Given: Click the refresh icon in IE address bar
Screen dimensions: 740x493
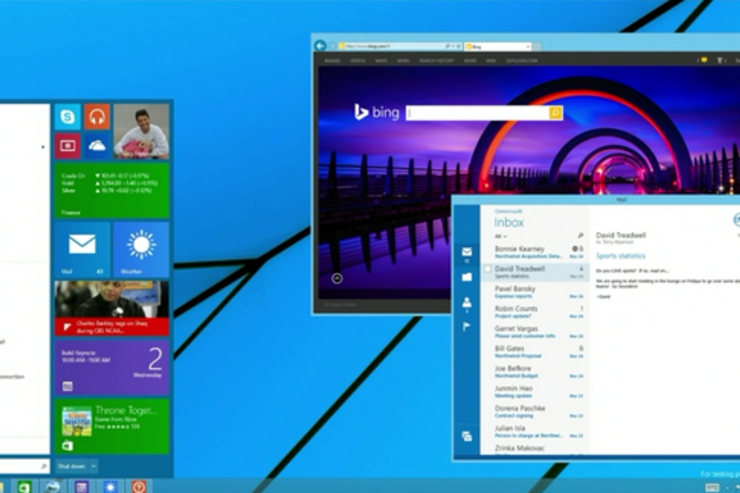Looking at the screenshot, I should (x=458, y=46).
